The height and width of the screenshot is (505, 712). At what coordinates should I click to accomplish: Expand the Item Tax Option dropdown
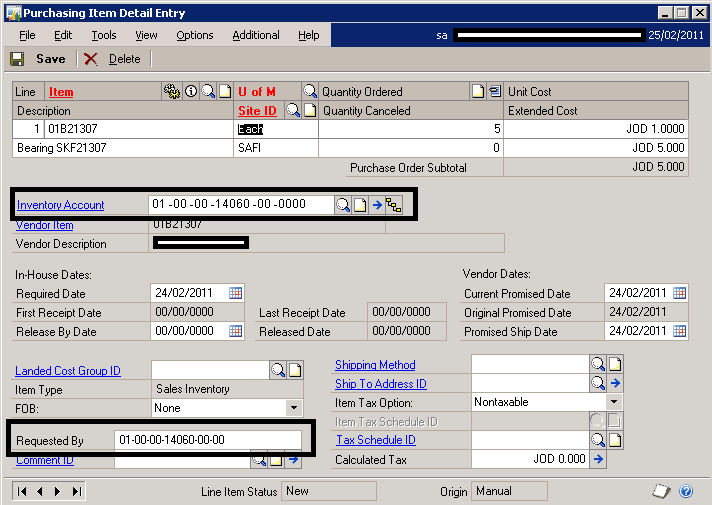(614, 401)
